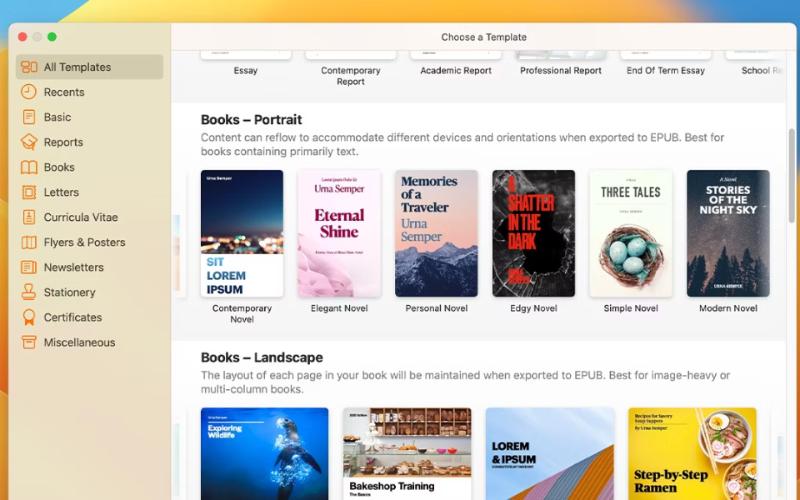Choose the Curricula Vitae label
Viewport: 800px width, 500px height.
click(81, 217)
